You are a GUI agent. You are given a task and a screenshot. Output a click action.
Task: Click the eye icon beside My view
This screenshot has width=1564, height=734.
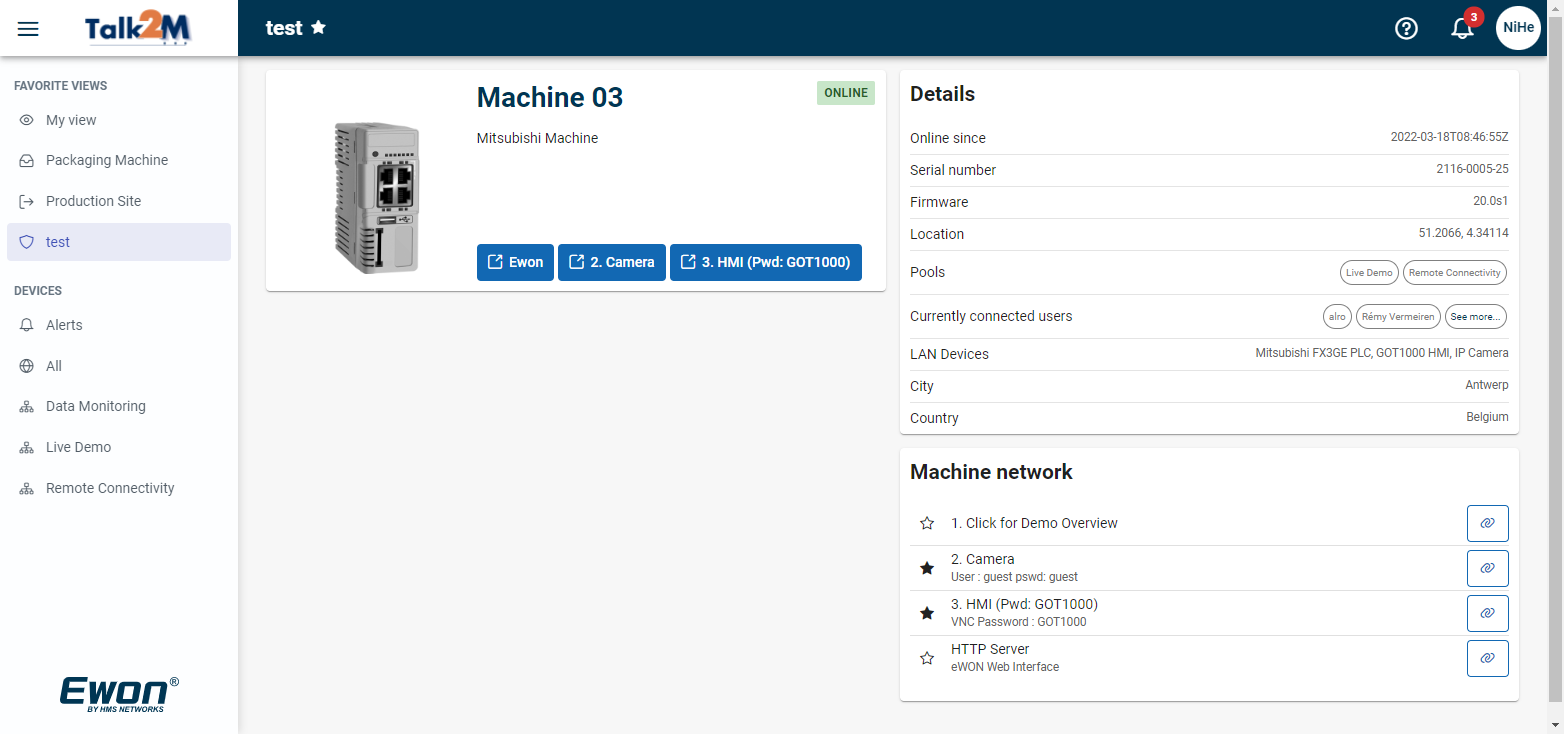point(27,120)
